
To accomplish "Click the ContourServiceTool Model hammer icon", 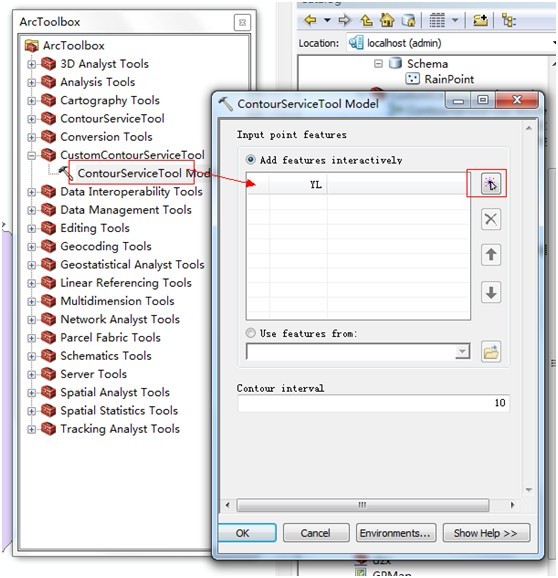I will pos(66,173).
